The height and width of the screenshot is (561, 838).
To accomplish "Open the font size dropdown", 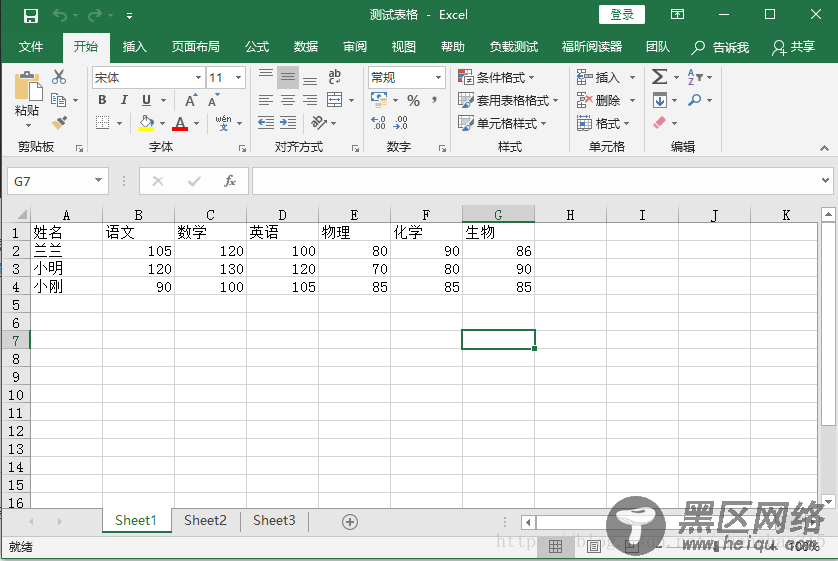I will [x=238, y=77].
